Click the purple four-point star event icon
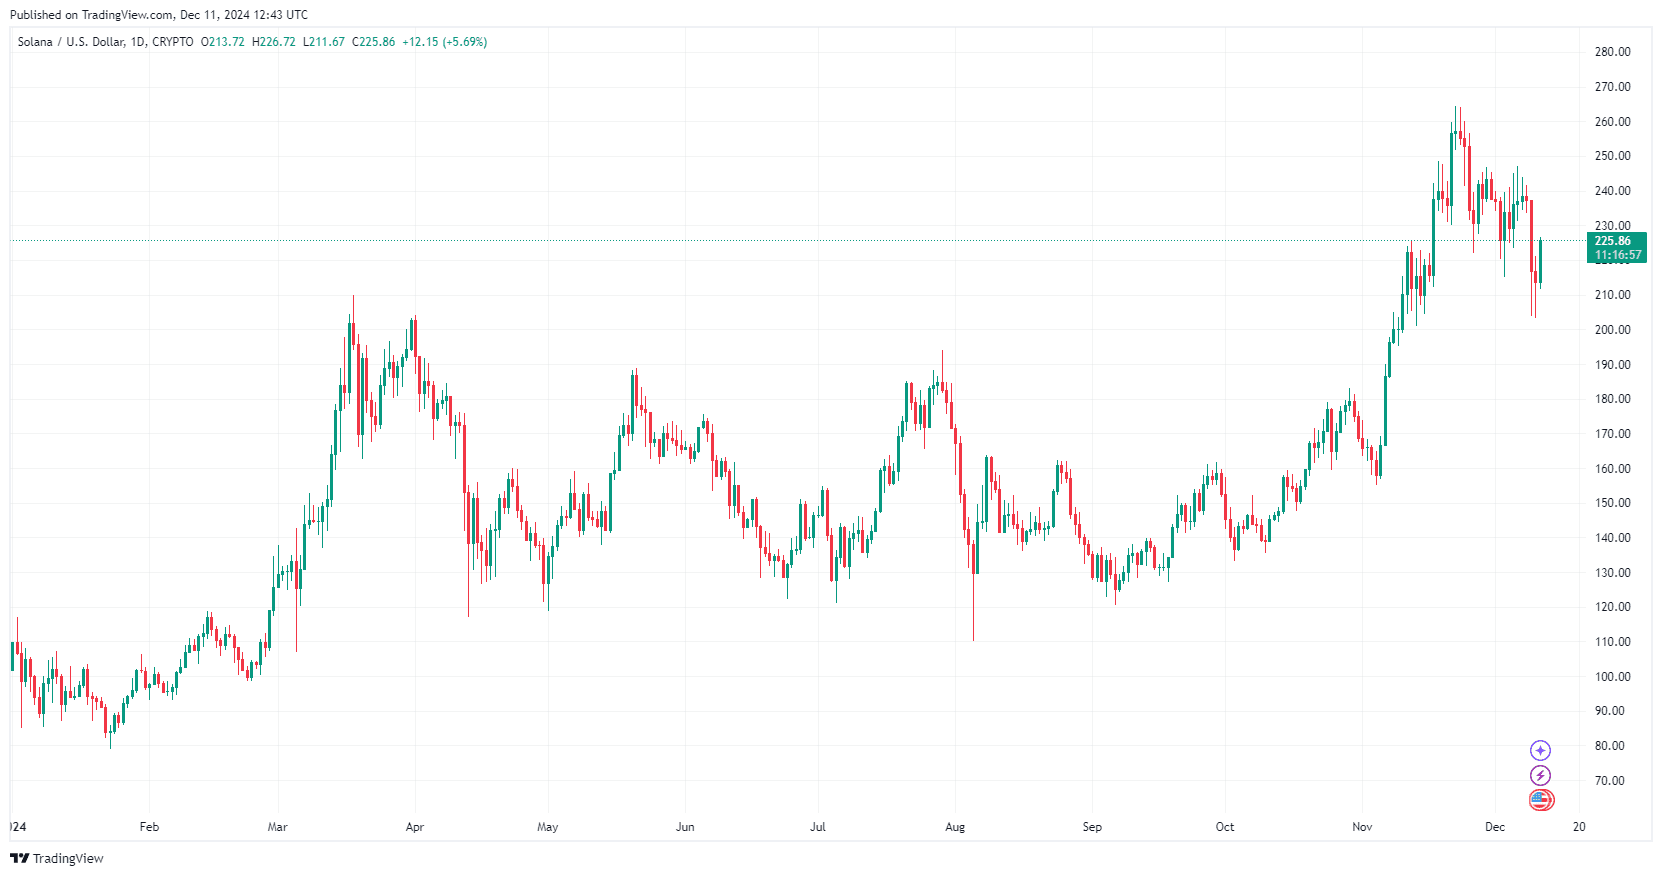The width and height of the screenshot is (1662, 876). coord(1540,750)
